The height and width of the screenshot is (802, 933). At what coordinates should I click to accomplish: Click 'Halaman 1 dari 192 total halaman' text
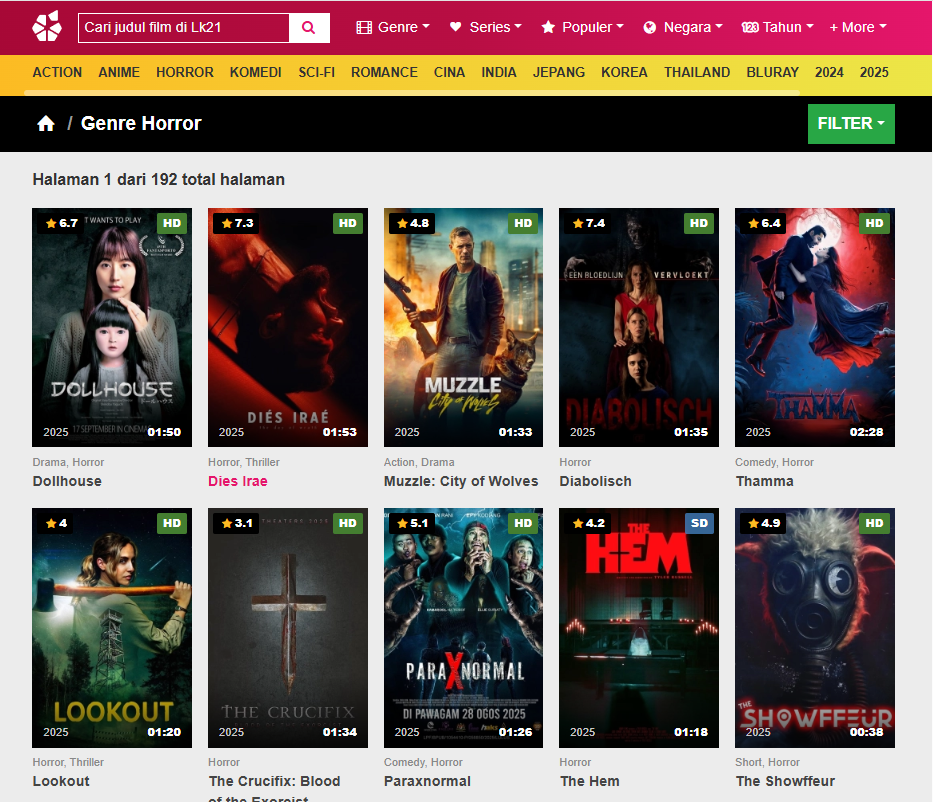point(158,180)
